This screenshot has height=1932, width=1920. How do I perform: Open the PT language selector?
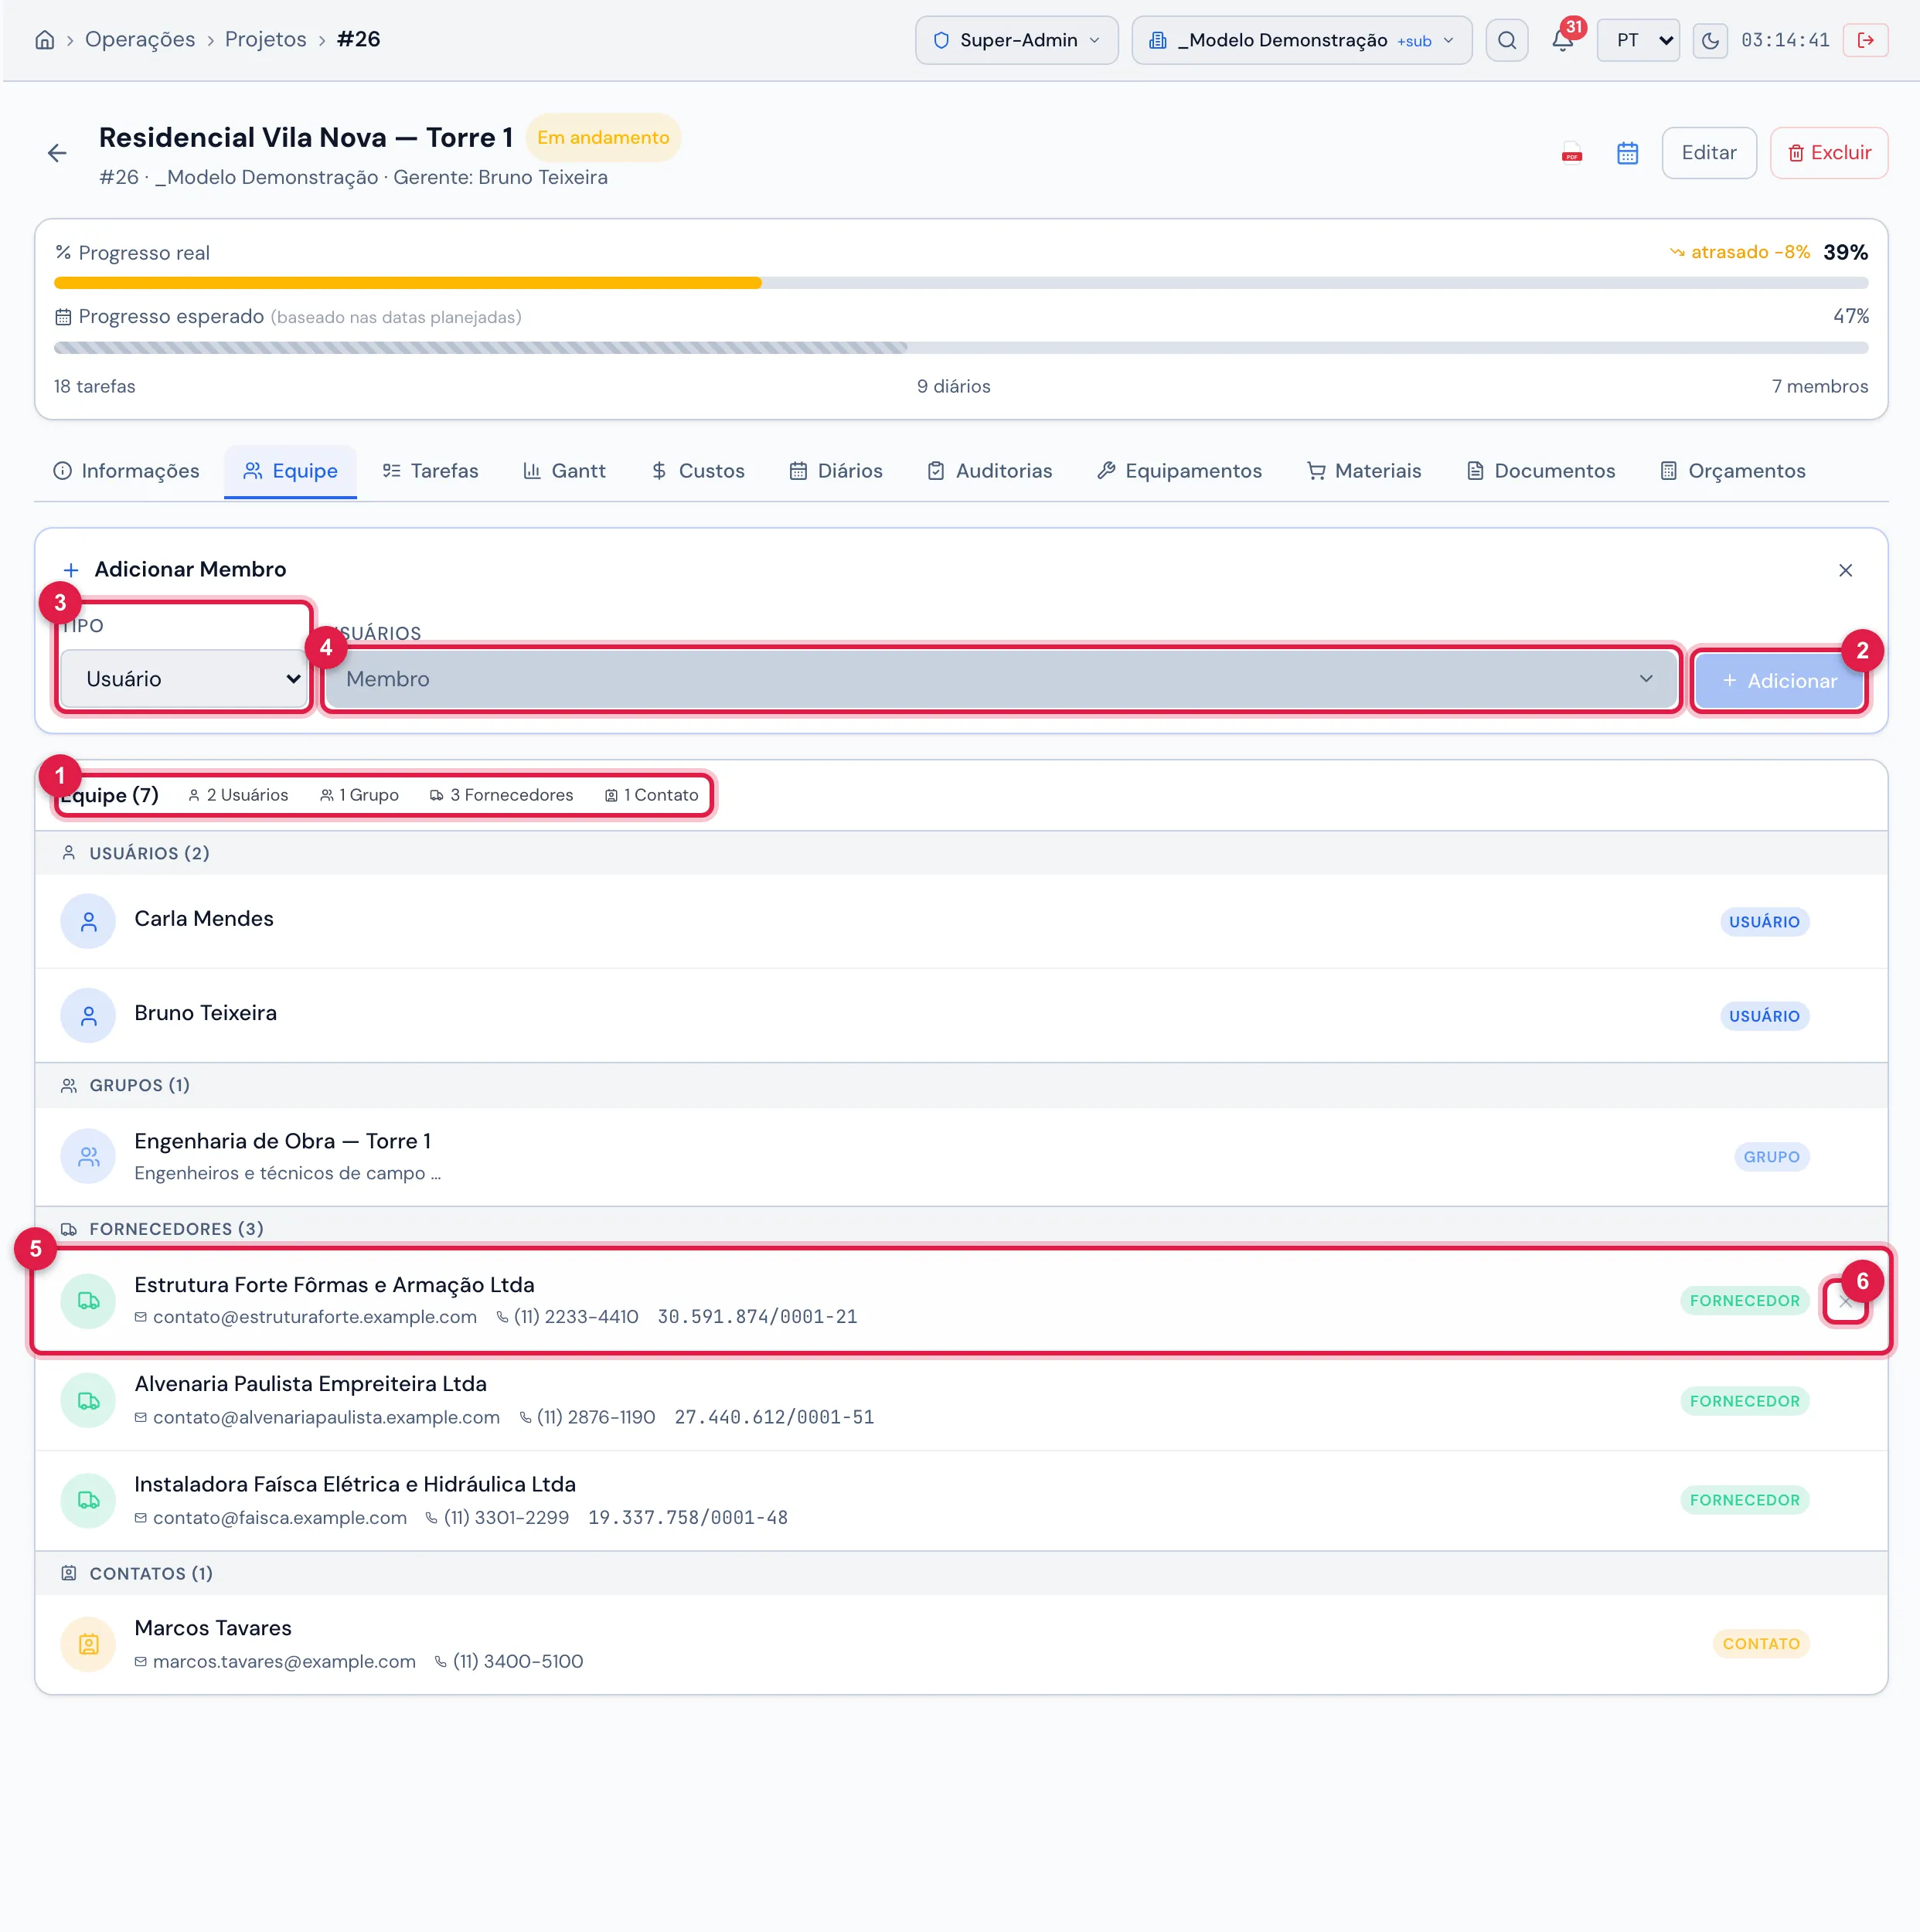click(x=1638, y=40)
